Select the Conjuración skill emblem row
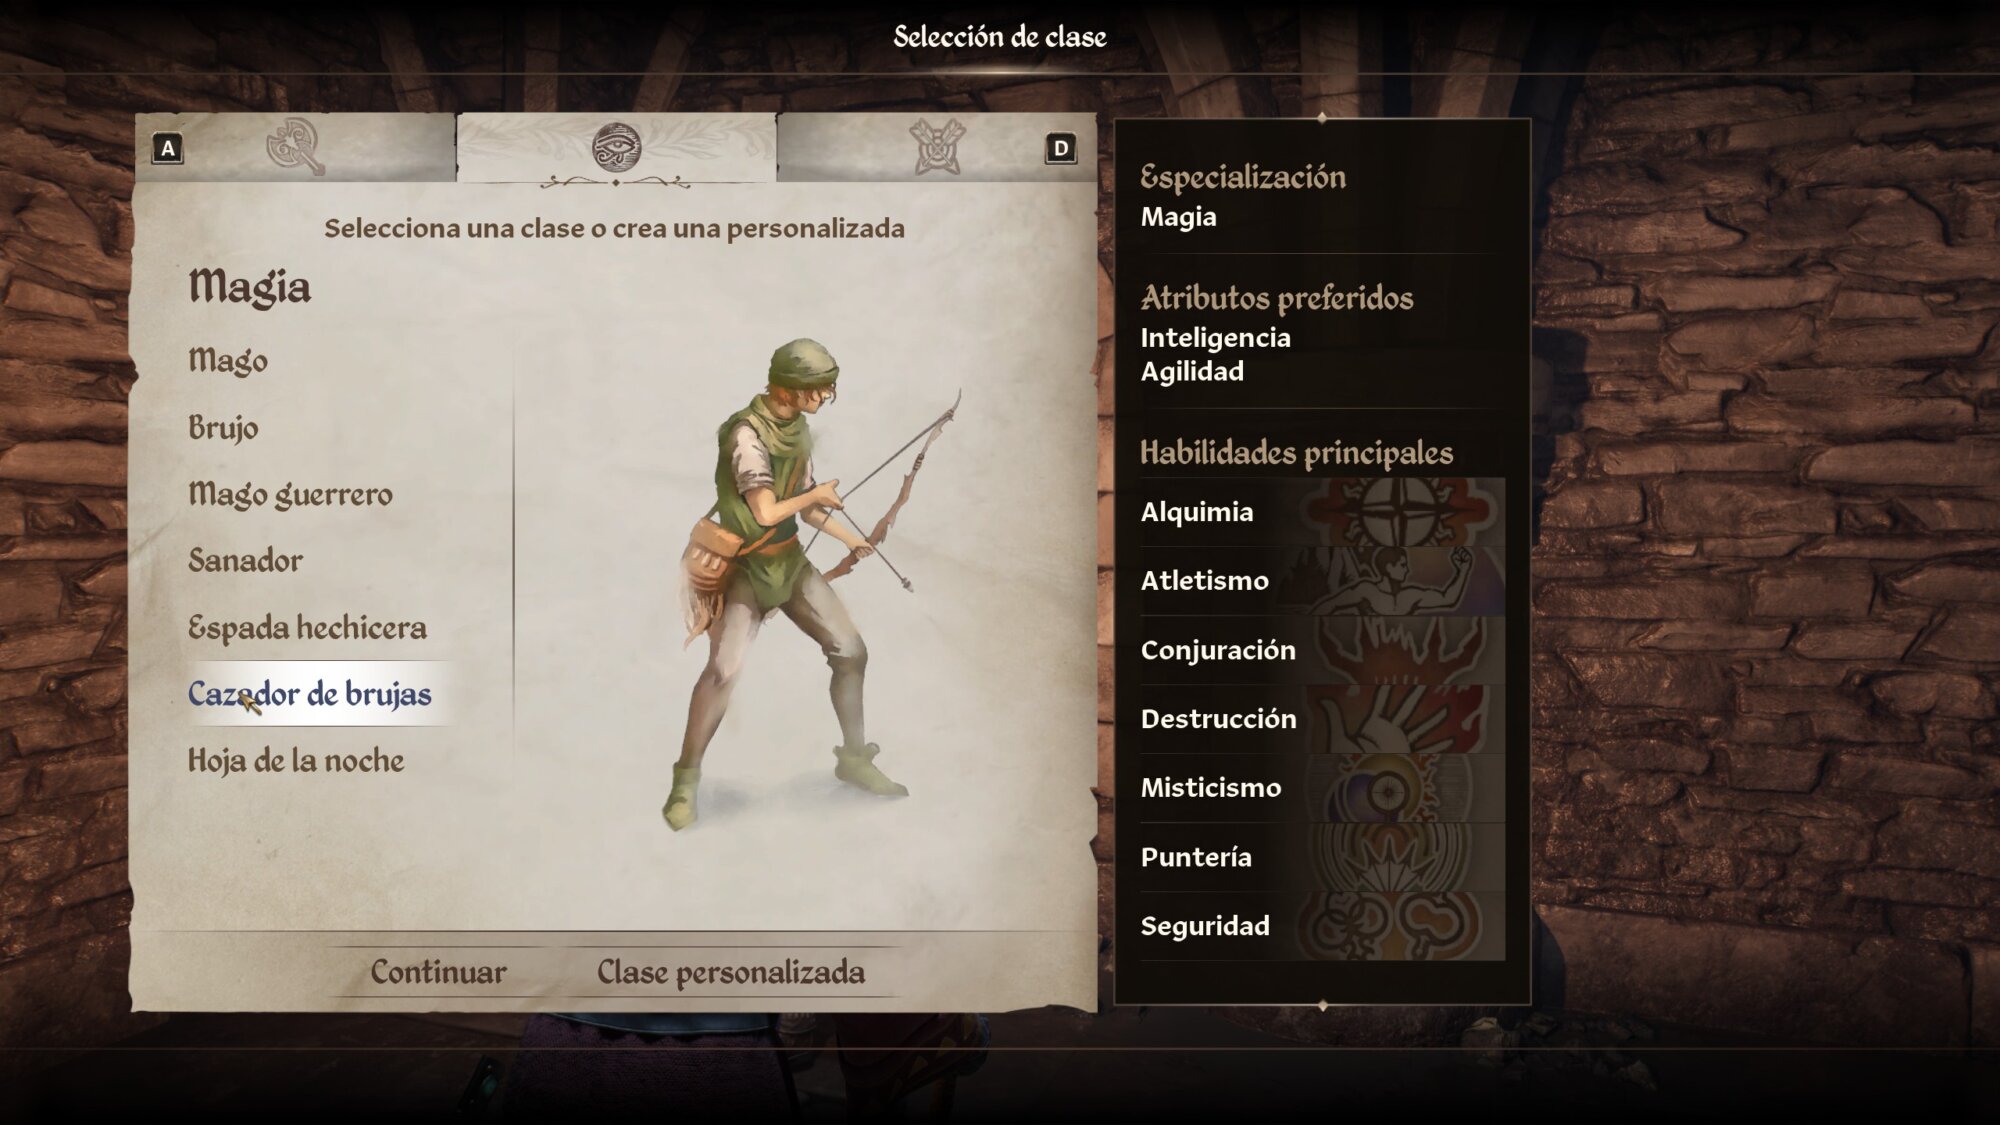This screenshot has height=1125, width=2000. pos(1322,650)
